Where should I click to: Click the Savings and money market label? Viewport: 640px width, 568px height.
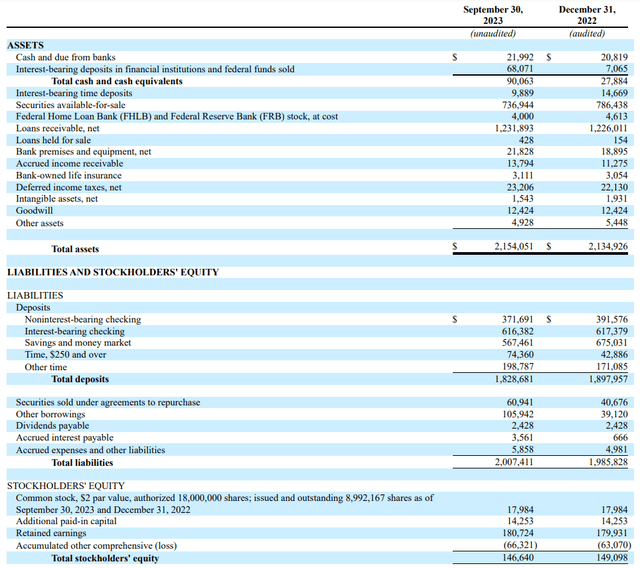[78, 343]
